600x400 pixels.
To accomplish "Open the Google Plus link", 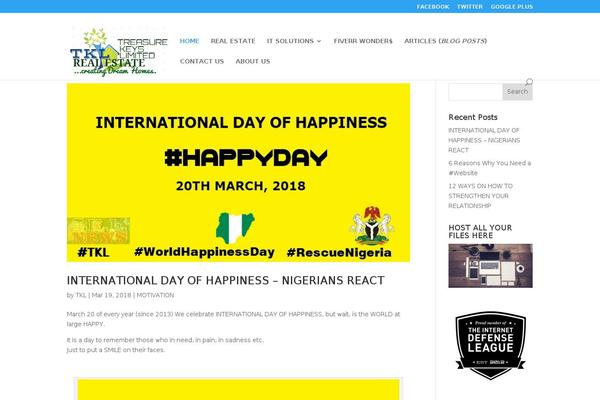I will pyautogui.click(x=512, y=7).
